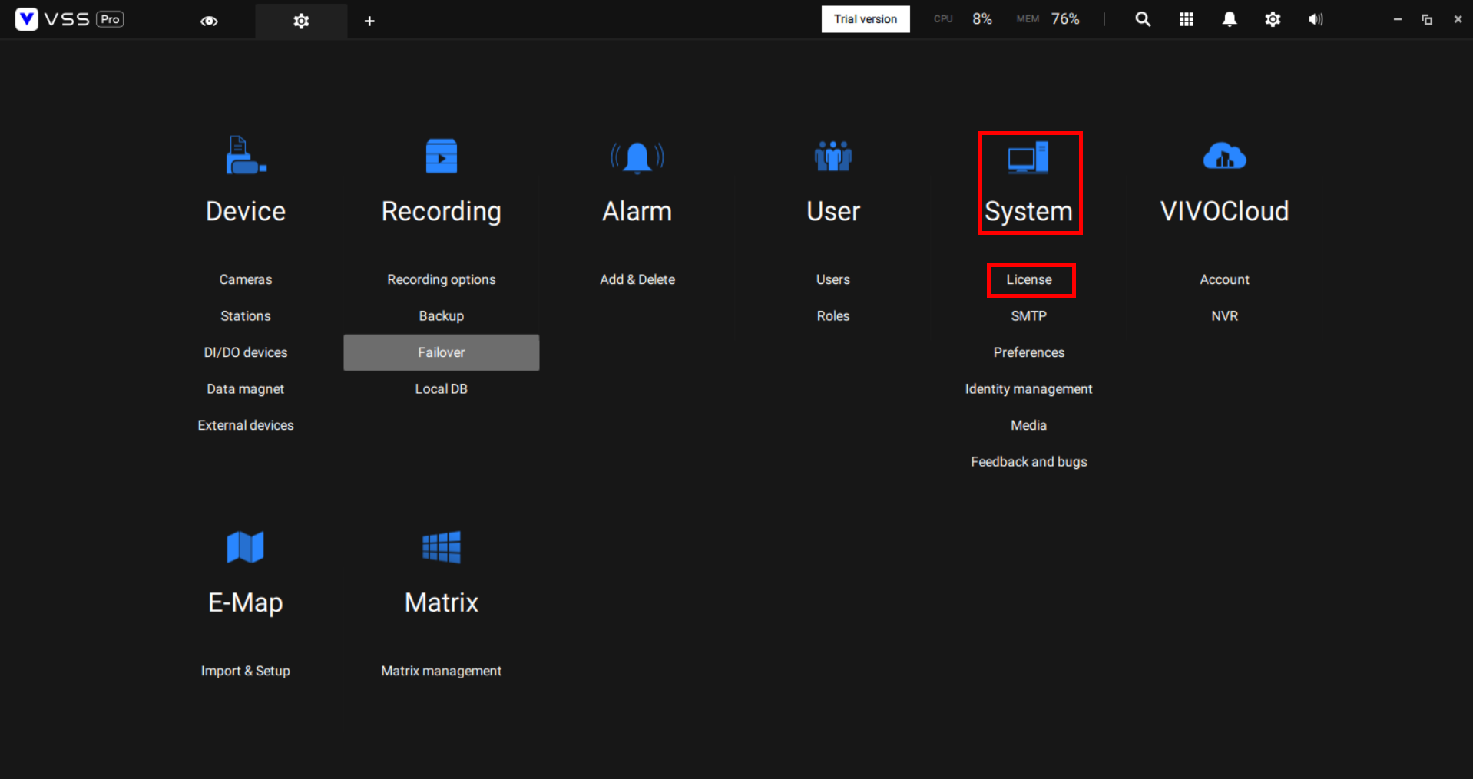1473x780 pixels.
Task: Open DI/DO devices settings
Action: (x=245, y=353)
